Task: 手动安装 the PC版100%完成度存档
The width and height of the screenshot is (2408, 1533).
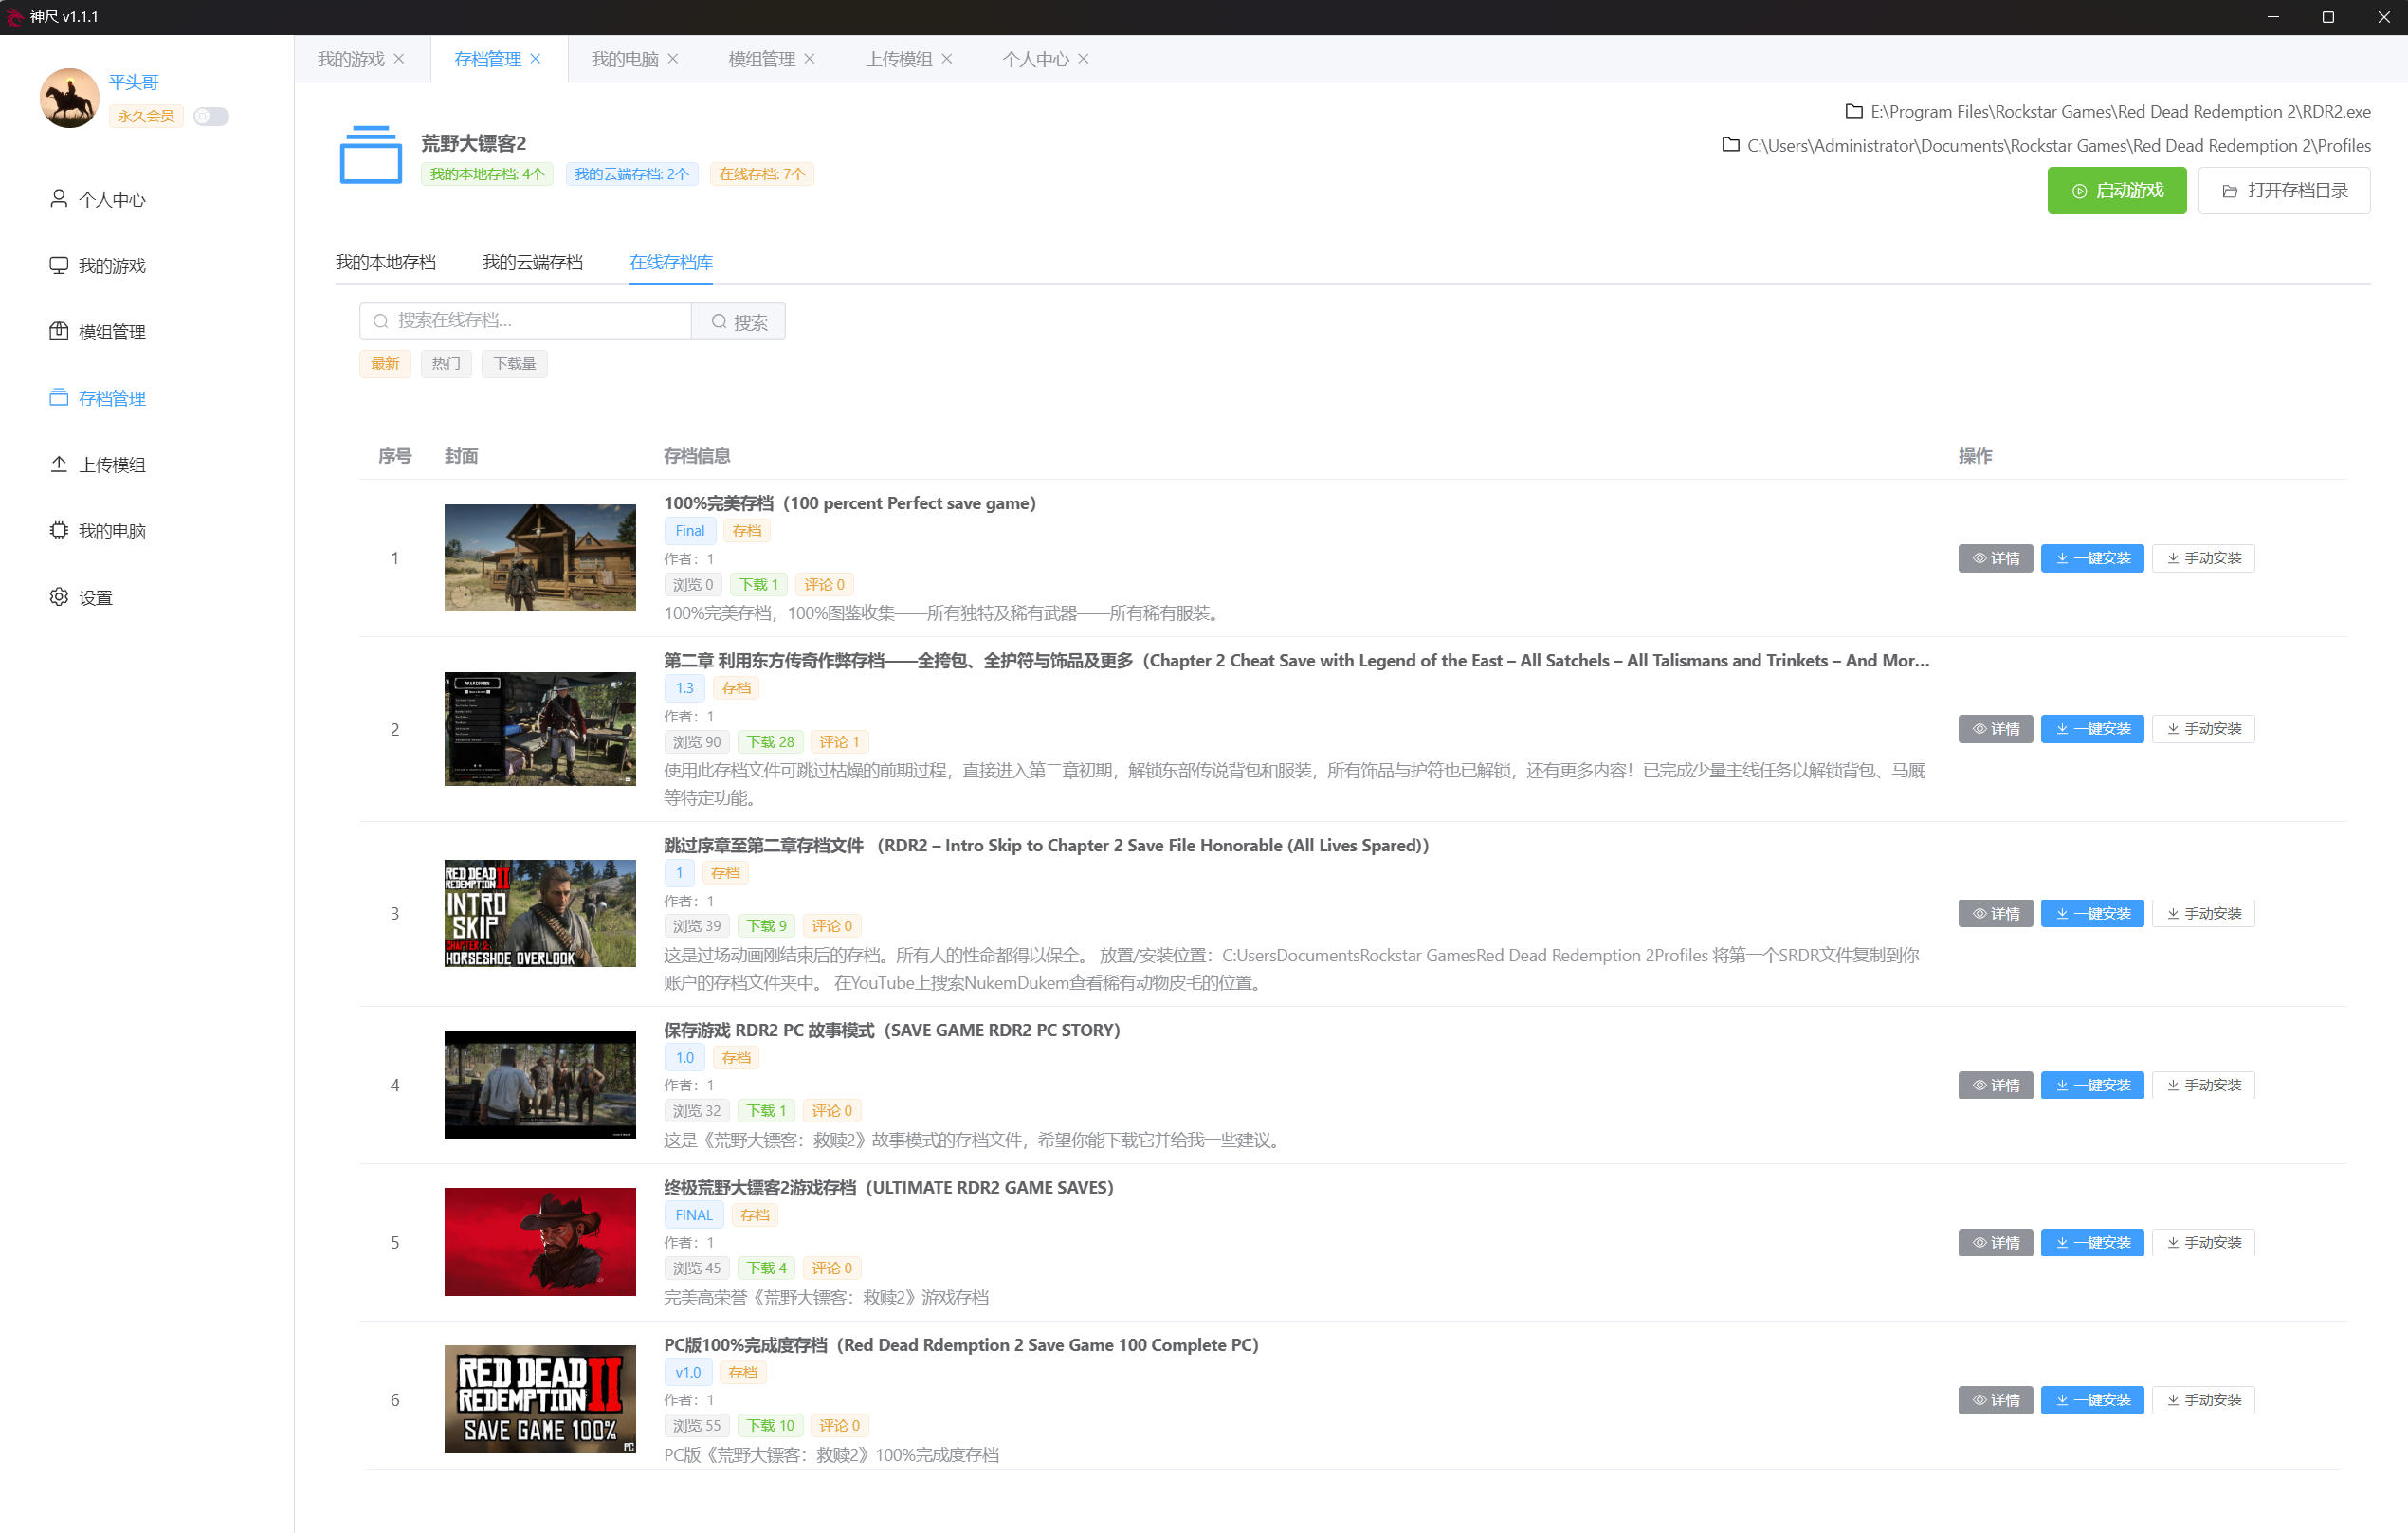Action: click(2204, 1400)
